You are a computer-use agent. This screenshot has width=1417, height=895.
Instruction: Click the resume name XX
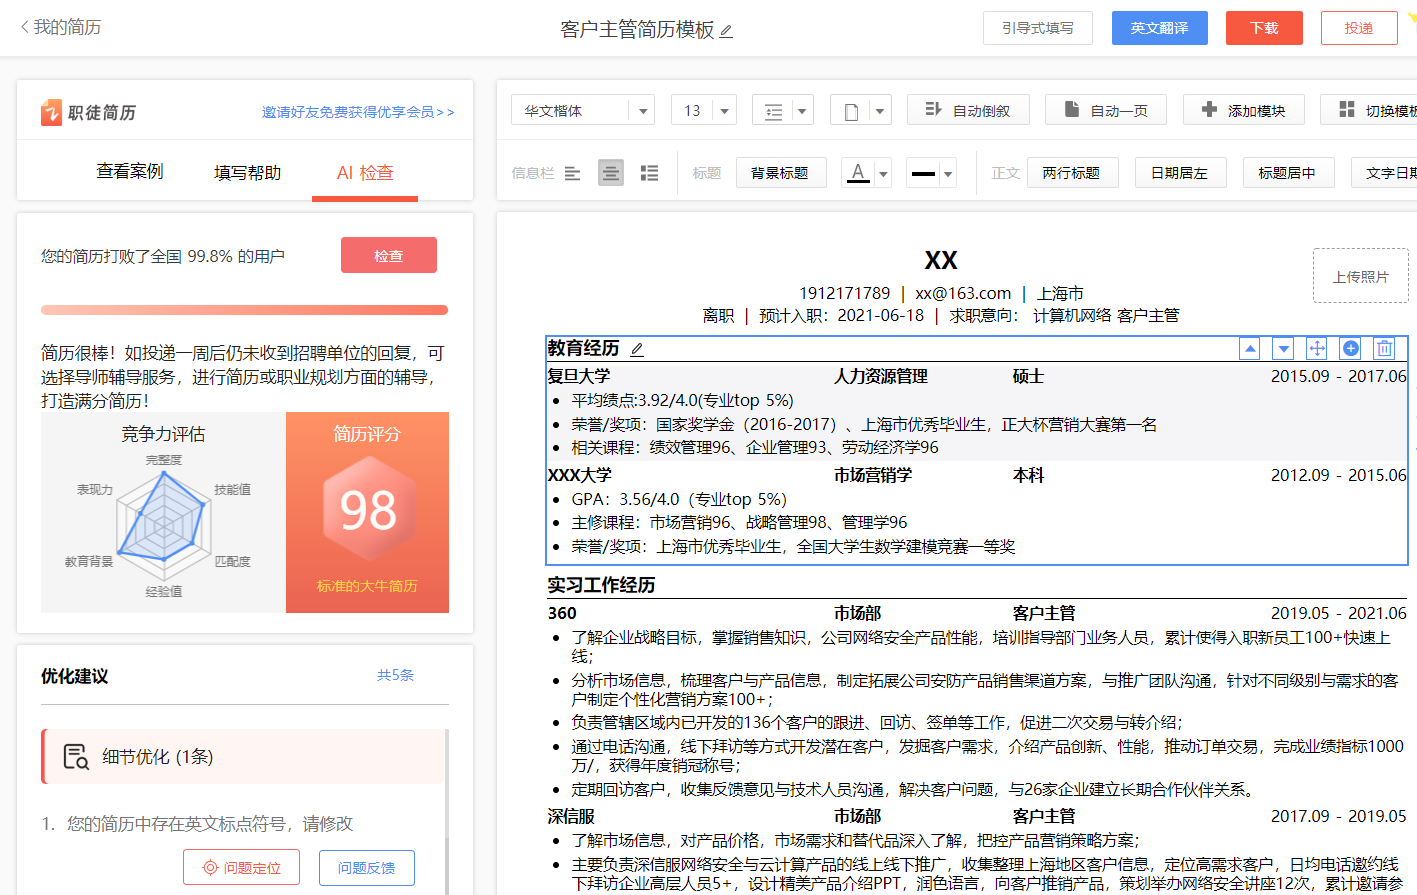coord(941,261)
